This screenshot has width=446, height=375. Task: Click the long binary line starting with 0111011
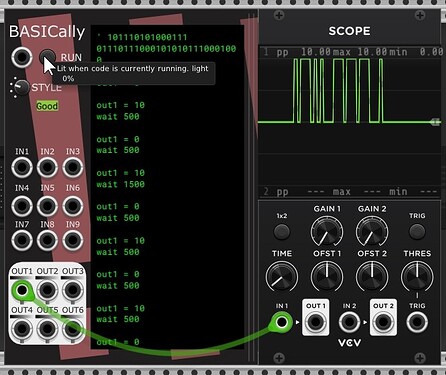(x=166, y=49)
